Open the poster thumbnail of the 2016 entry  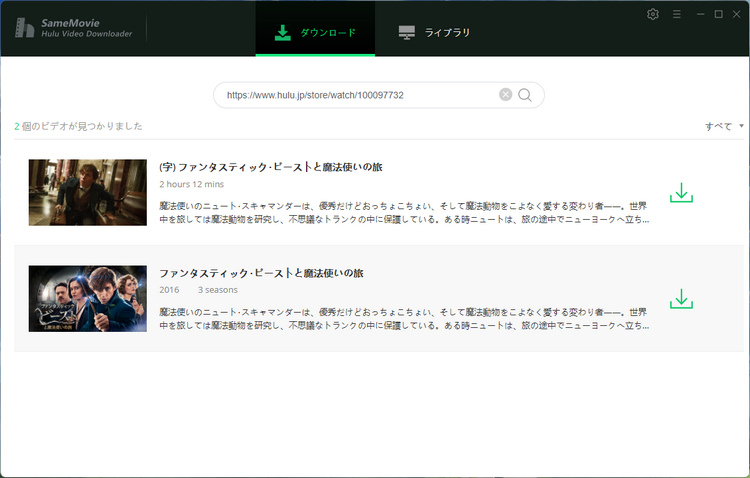pos(88,299)
